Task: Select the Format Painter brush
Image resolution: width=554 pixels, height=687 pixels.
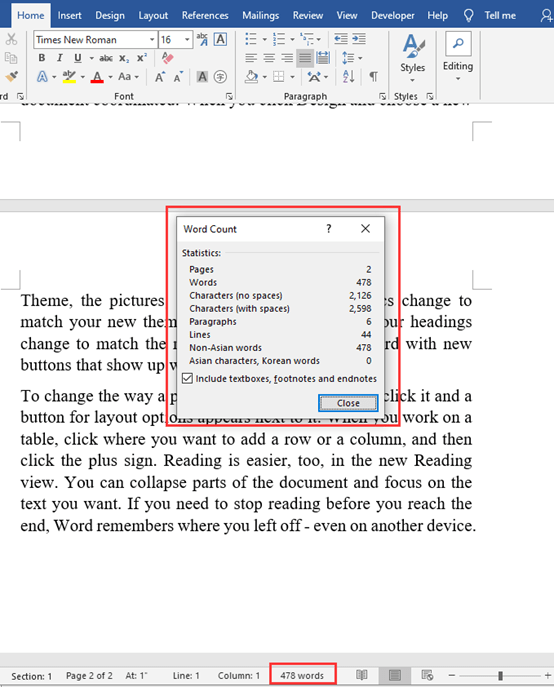Action: click(x=11, y=76)
